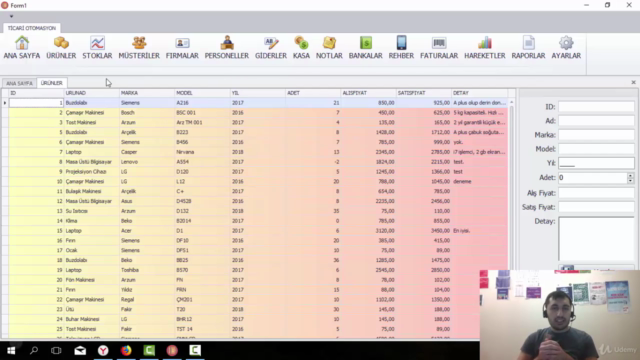
Task: Click the Bulaşık Makinesi cell
Action: (x=91, y=191)
